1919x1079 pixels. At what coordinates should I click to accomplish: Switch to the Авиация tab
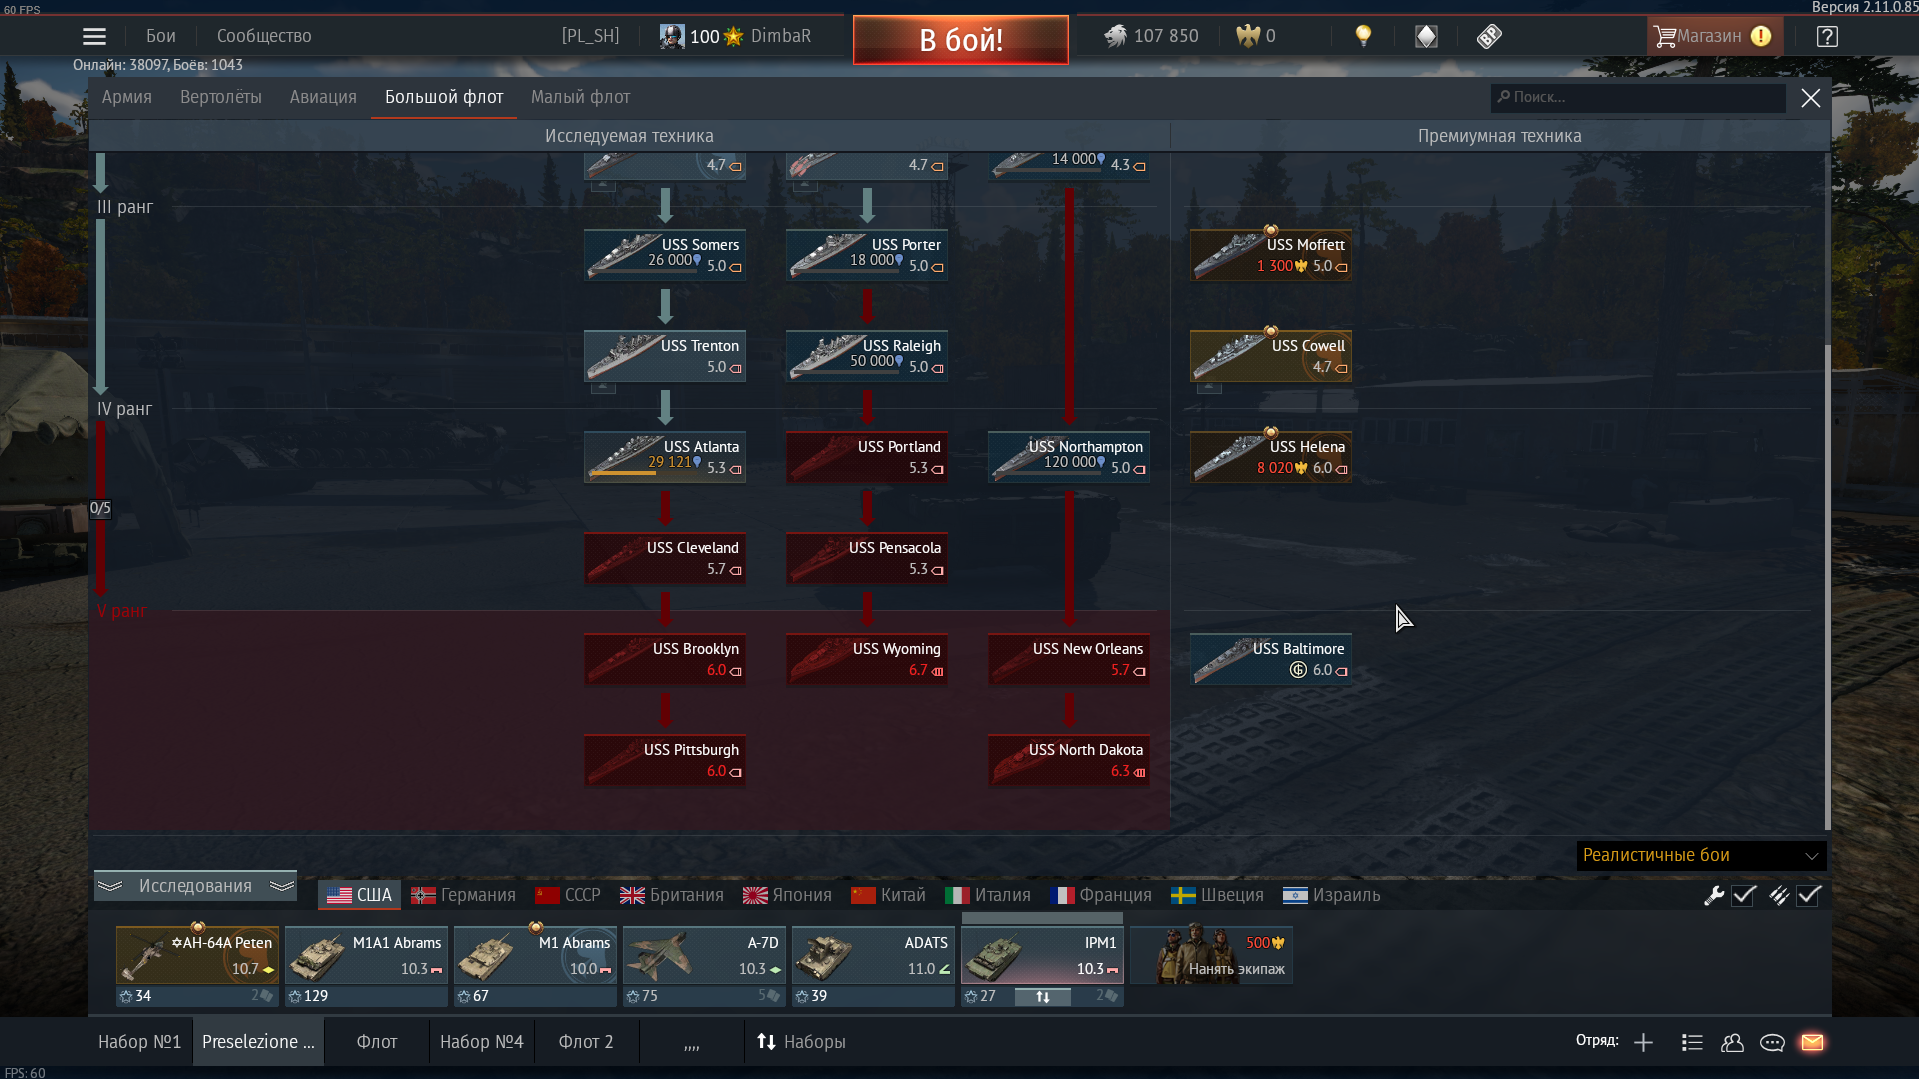(323, 97)
